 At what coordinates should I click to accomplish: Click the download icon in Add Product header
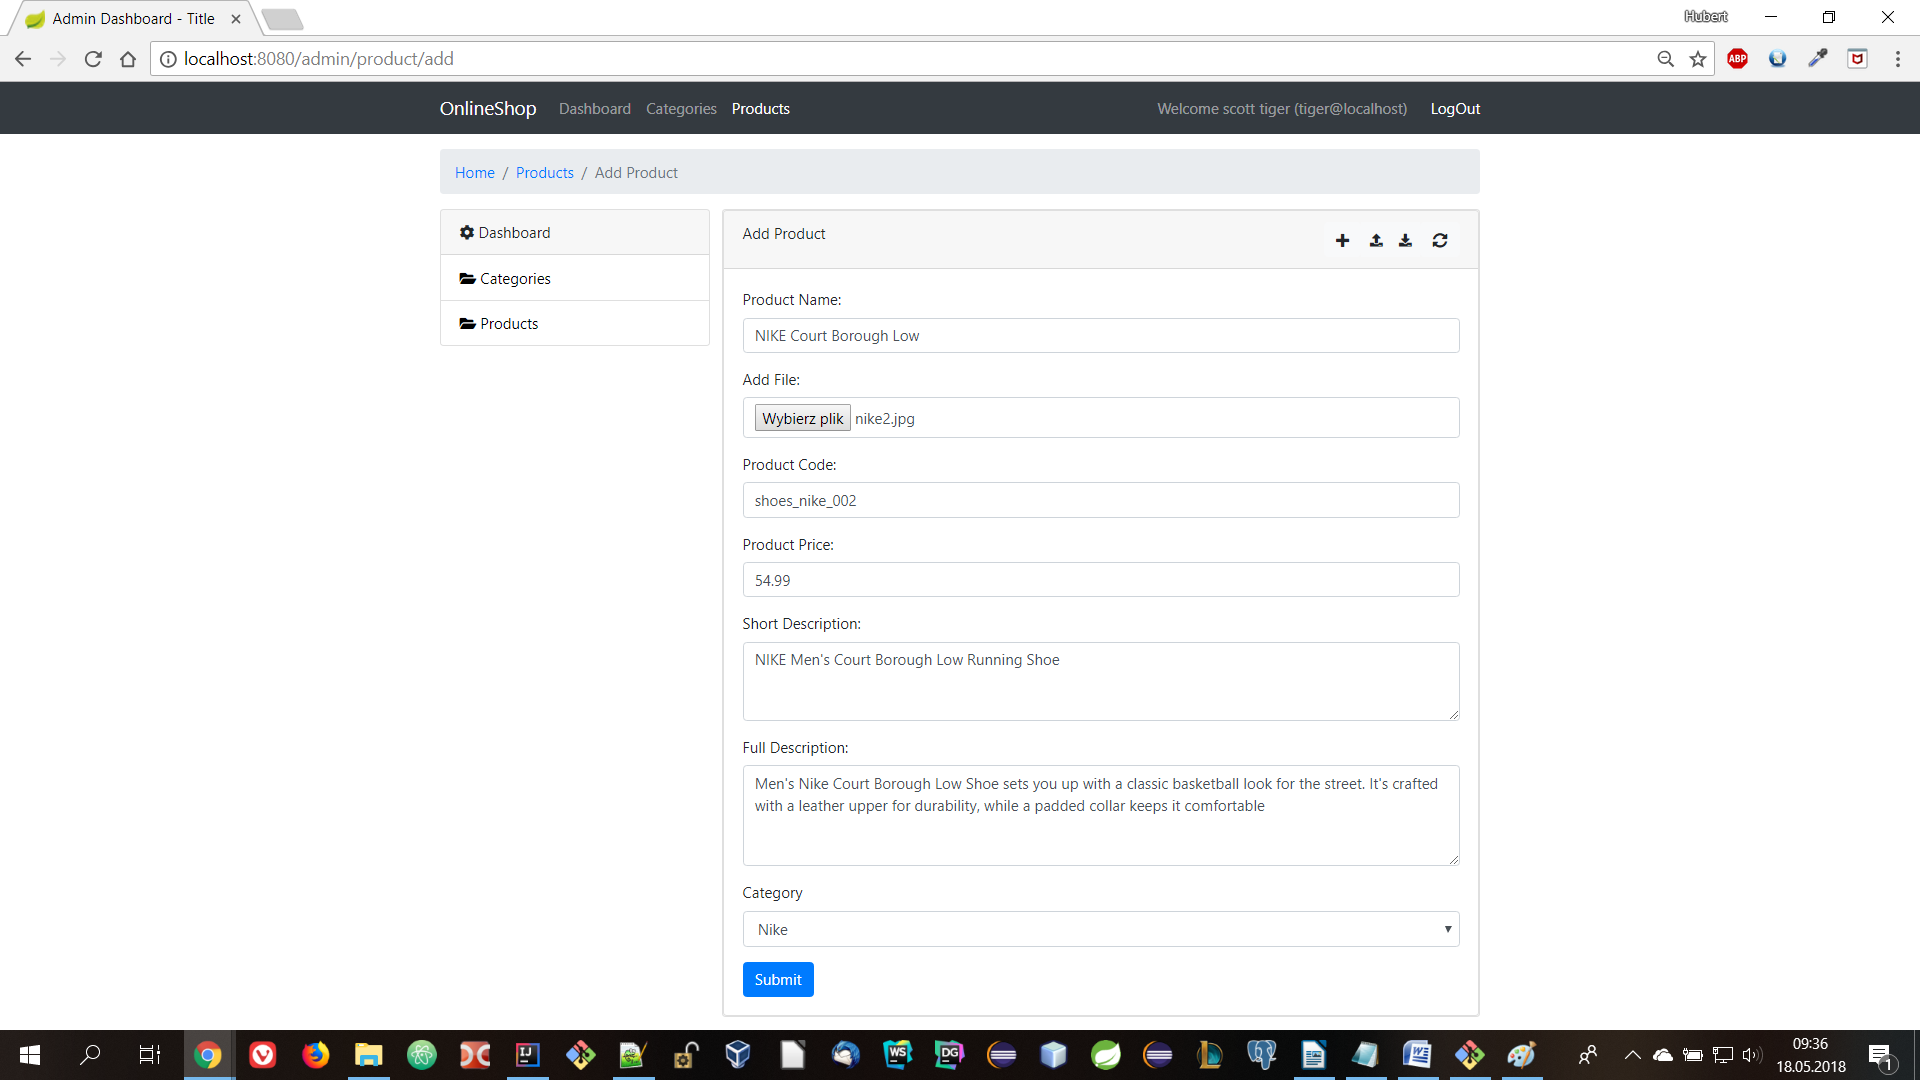click(x=1405, y=240)
